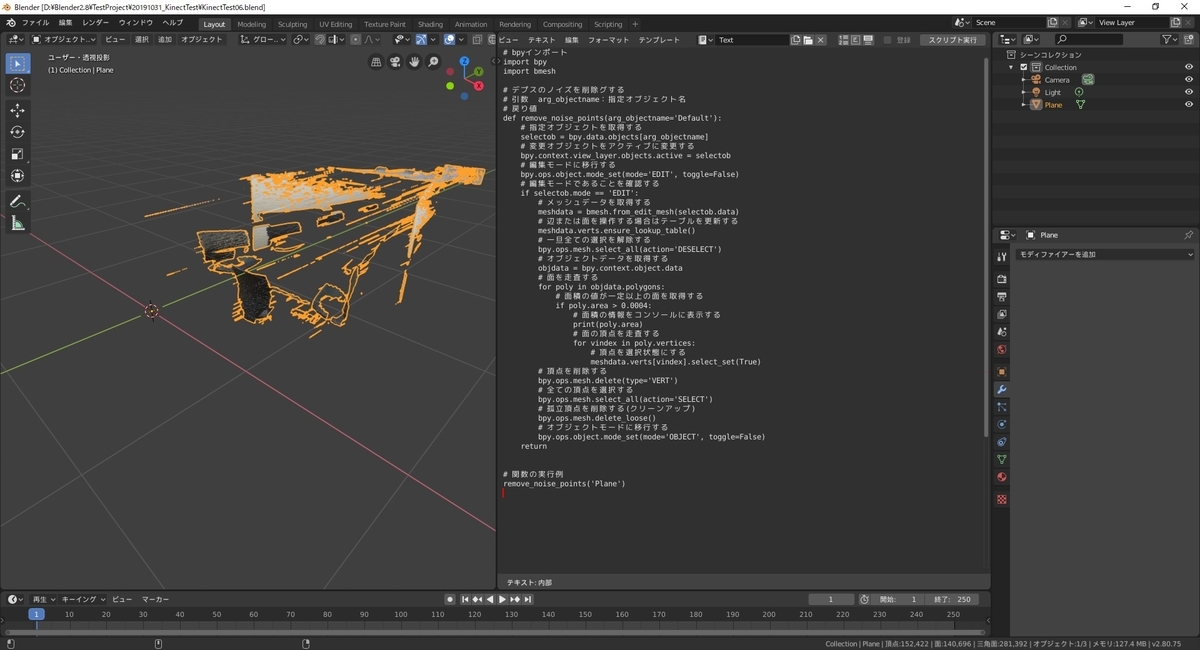Click the Z axis on navigation gizmo
The width and height of the screenshot is (1200, 650).
(465, 61)
